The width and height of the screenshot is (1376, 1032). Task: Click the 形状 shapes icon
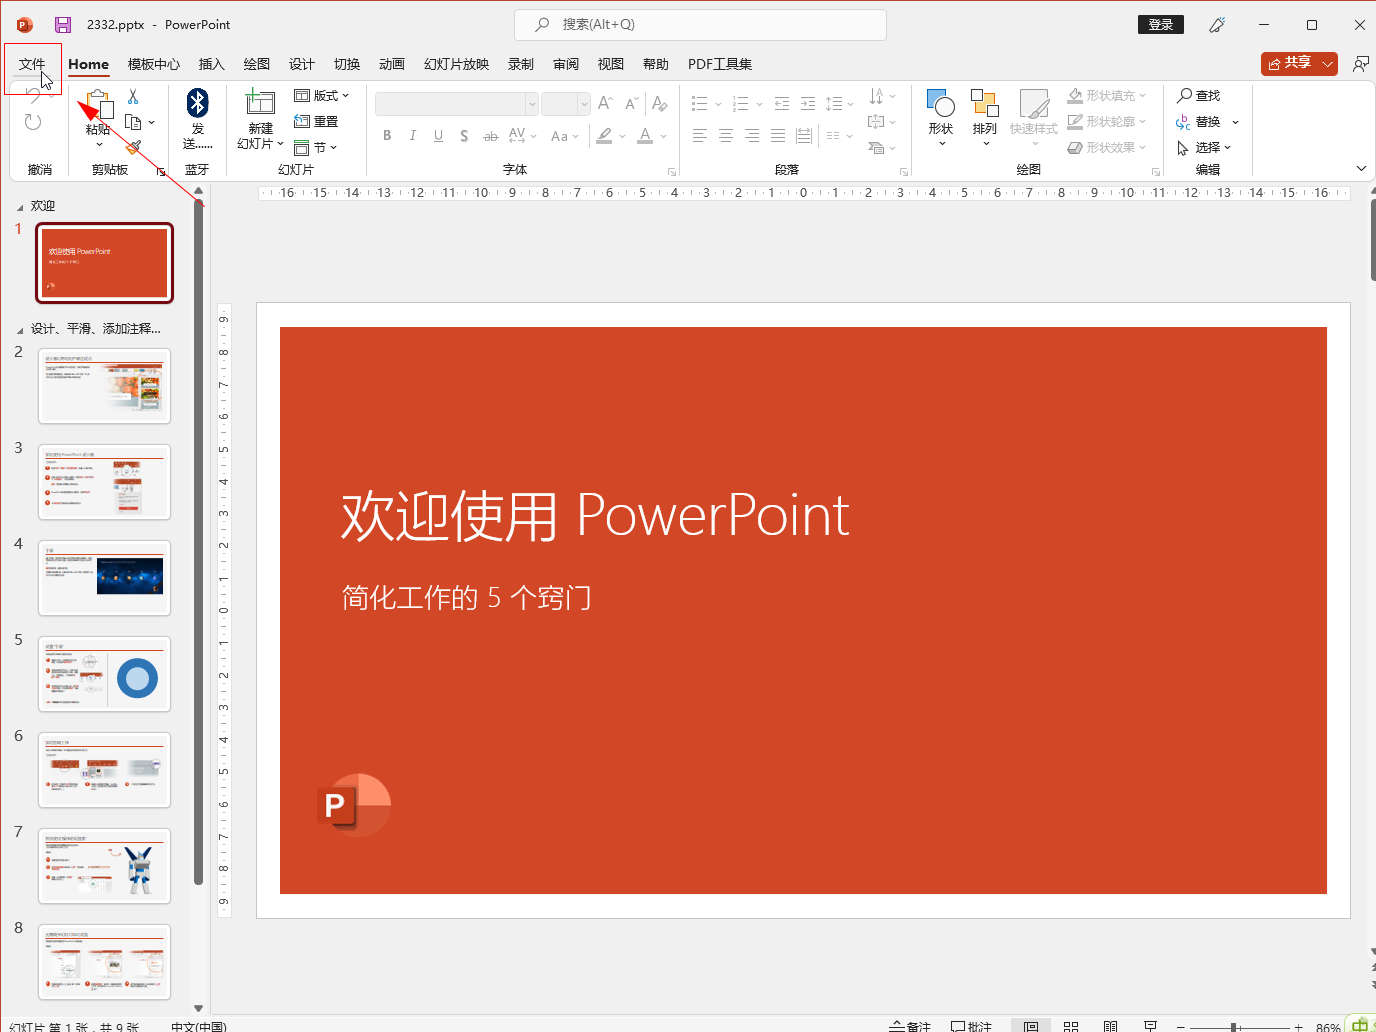[941, 103]
